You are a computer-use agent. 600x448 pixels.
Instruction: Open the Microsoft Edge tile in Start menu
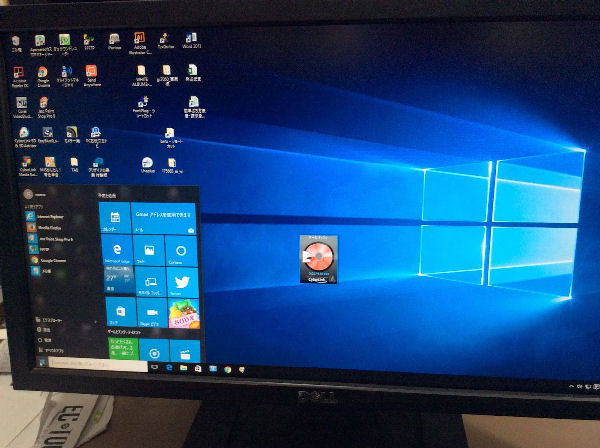[117, 250]
